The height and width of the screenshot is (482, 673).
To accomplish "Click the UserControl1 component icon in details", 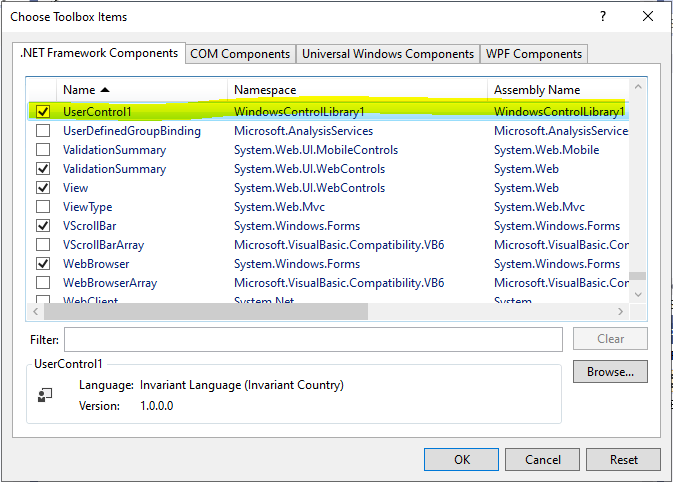I will coord(45,395).
